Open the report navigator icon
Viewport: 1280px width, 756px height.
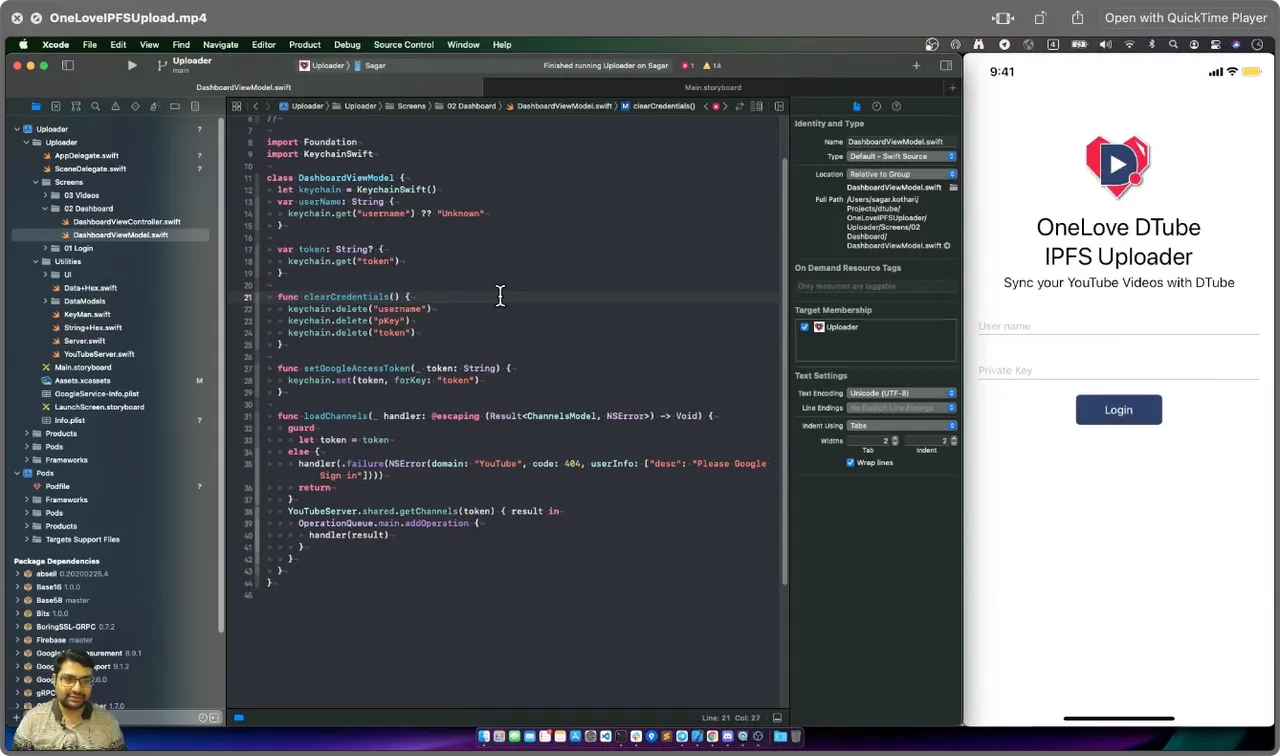click(x=195, y=106)
